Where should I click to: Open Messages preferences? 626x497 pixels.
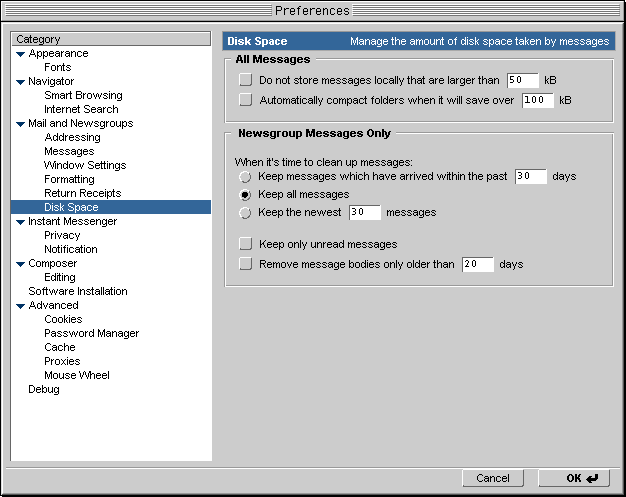point(69,151)
